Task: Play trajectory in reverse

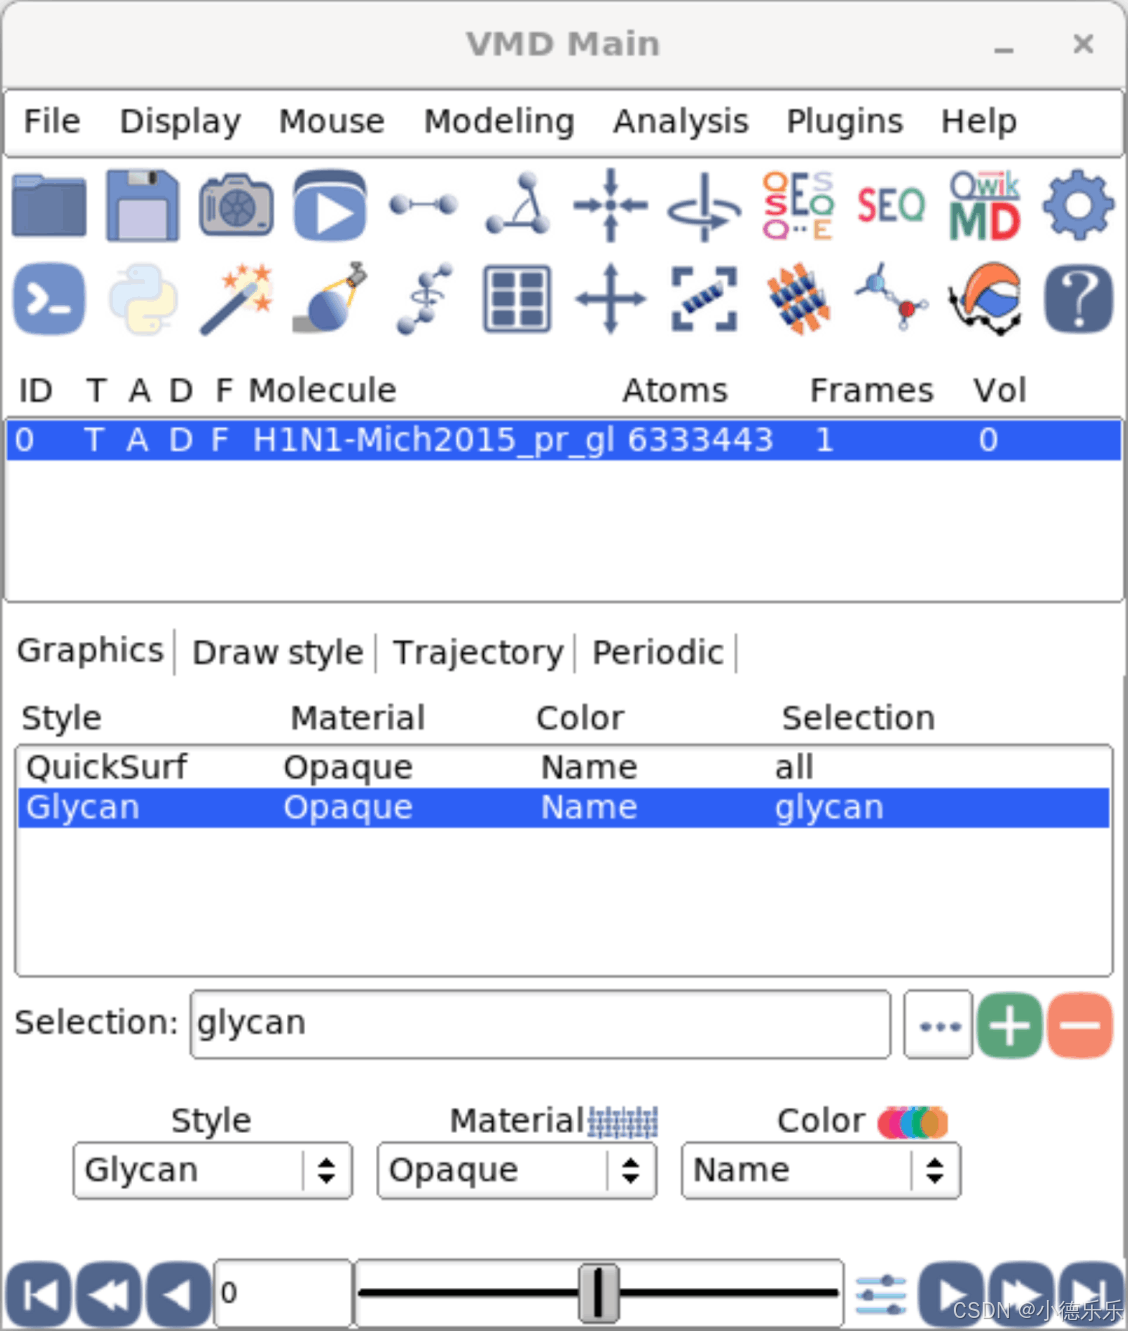Action: (179, 1294)
